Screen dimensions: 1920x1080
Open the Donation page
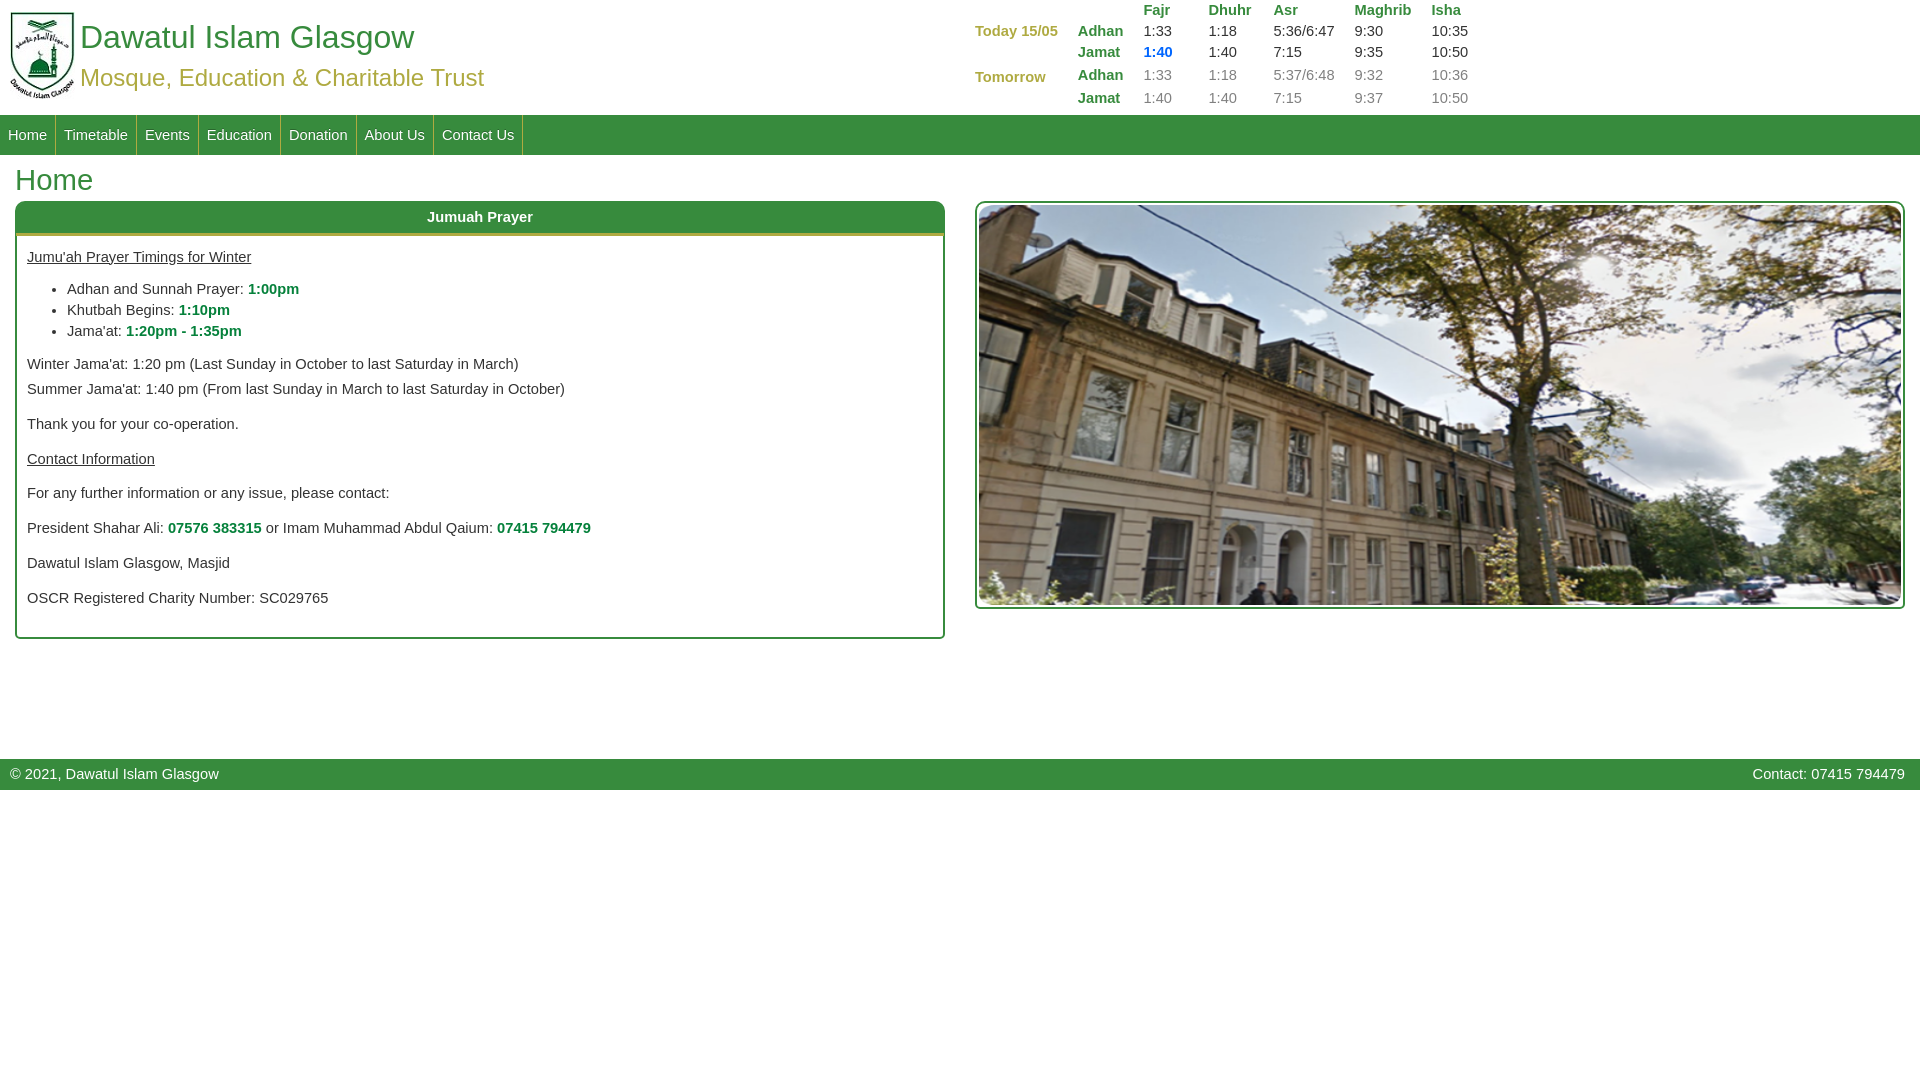click(x=318, y=135)
